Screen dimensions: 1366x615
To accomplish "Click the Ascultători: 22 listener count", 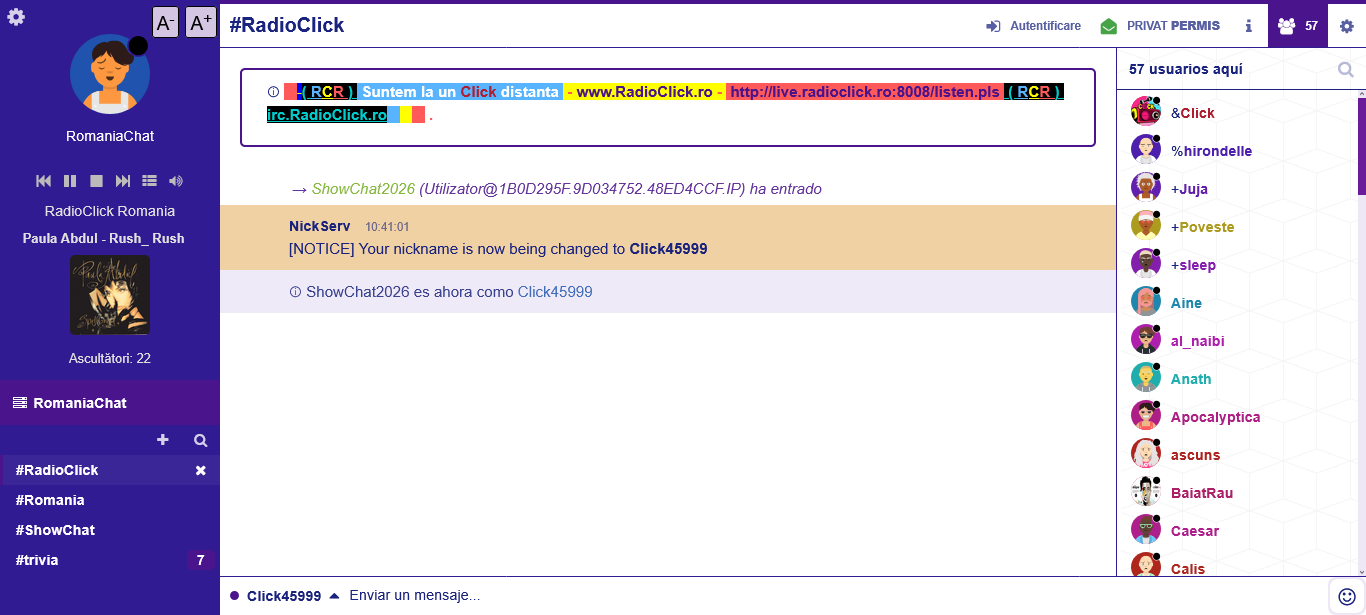I will click(110, 358).
